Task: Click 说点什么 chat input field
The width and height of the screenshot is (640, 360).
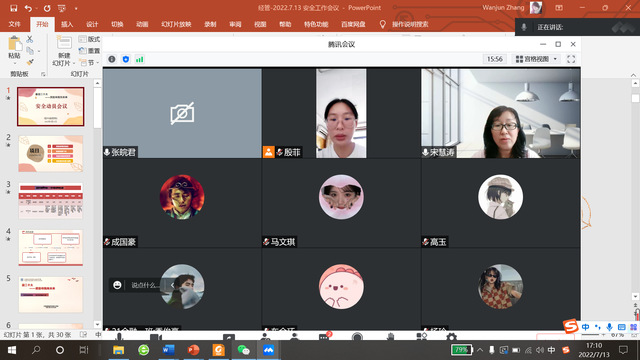Action: tap(145, 285)
